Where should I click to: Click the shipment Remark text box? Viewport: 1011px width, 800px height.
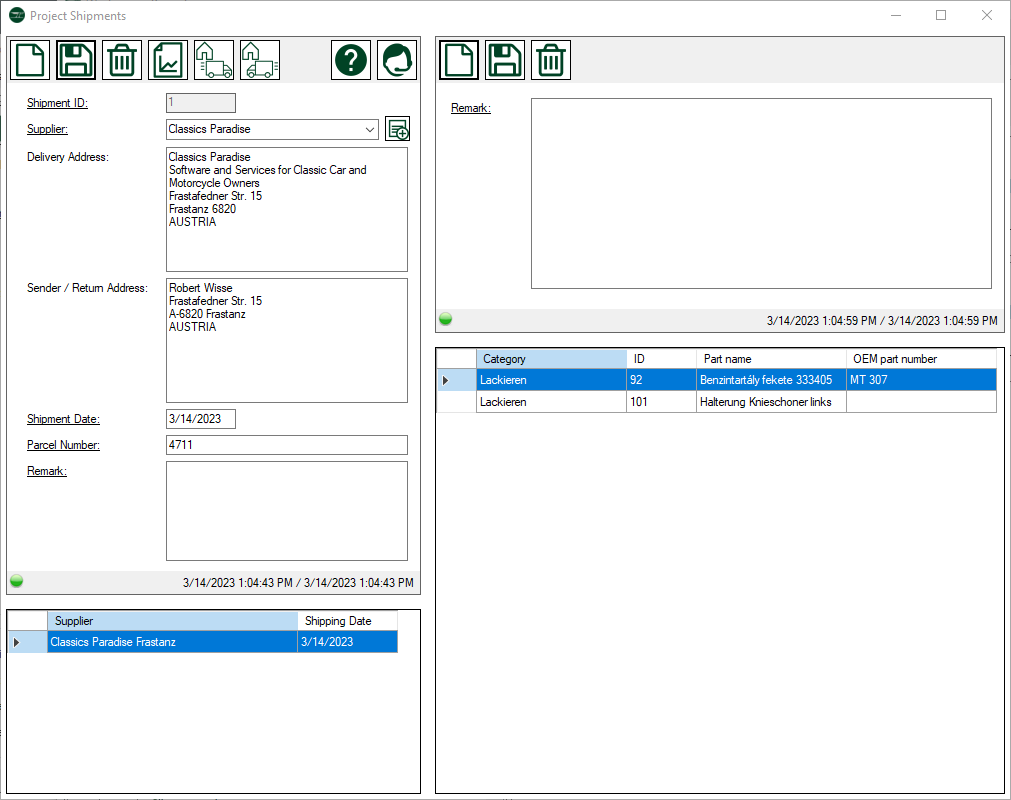point(287,511)
